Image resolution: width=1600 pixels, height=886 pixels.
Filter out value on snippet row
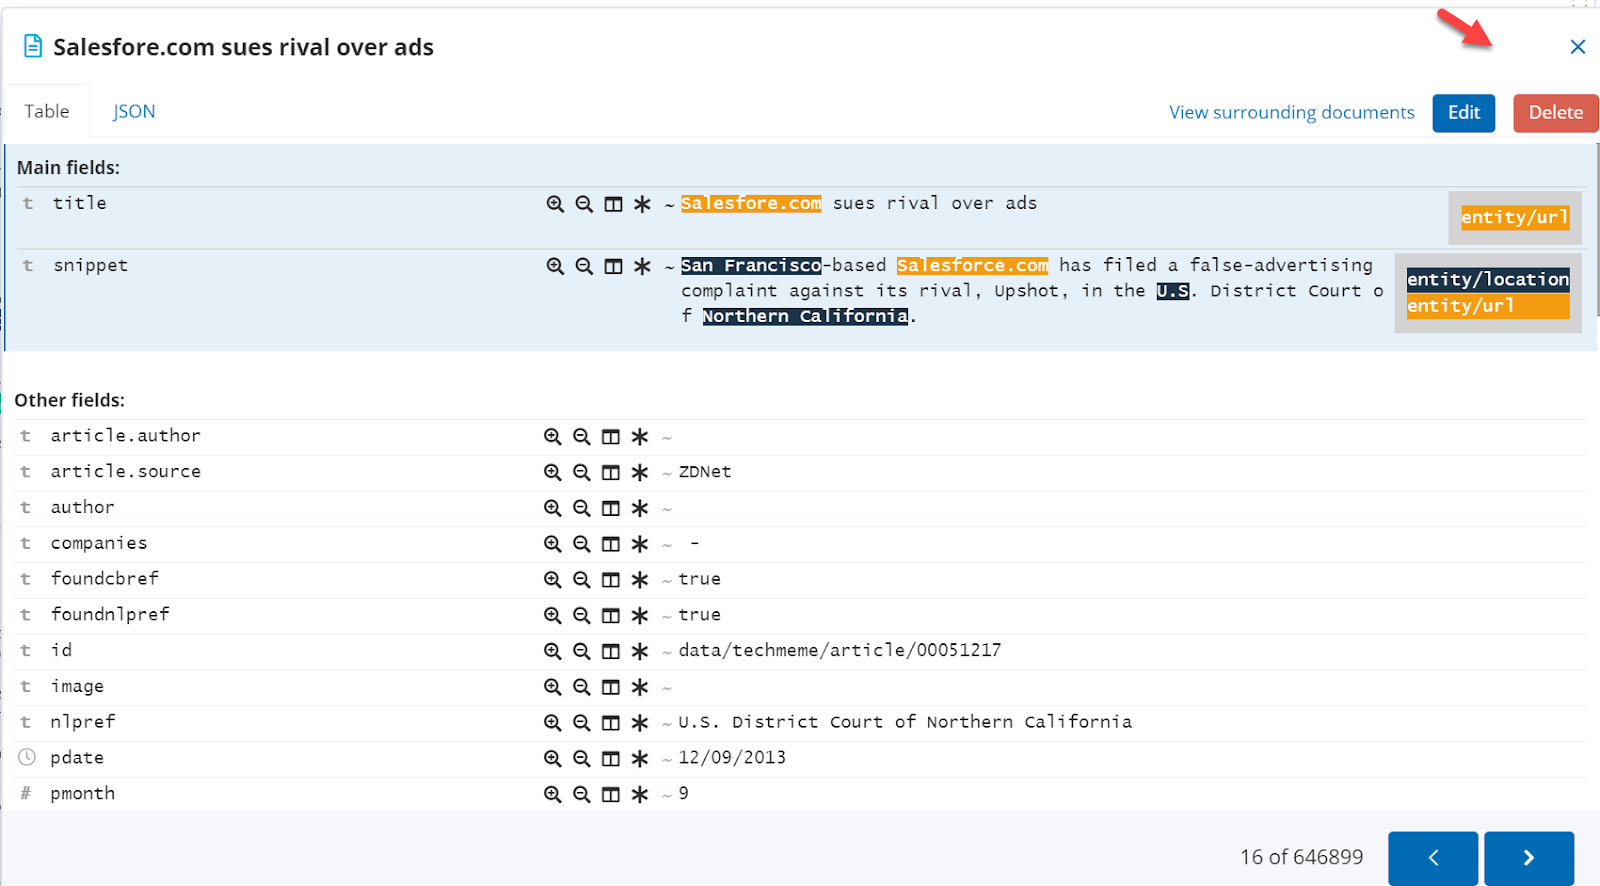584,266
